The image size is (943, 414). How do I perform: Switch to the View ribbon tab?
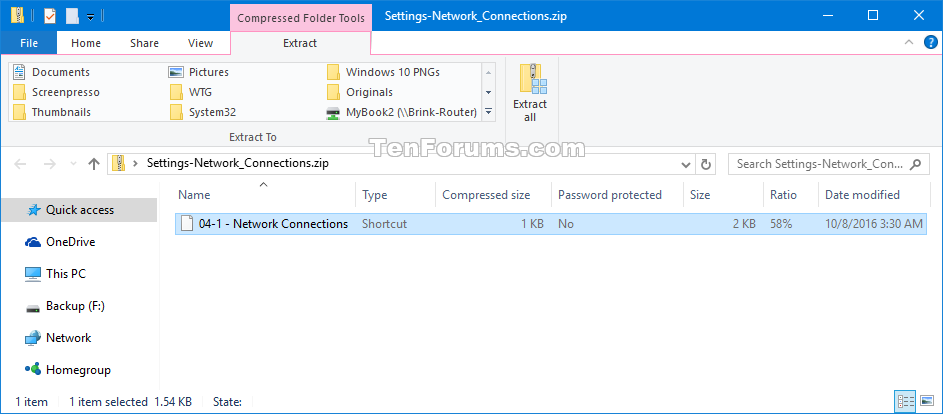tap(200, 43)
